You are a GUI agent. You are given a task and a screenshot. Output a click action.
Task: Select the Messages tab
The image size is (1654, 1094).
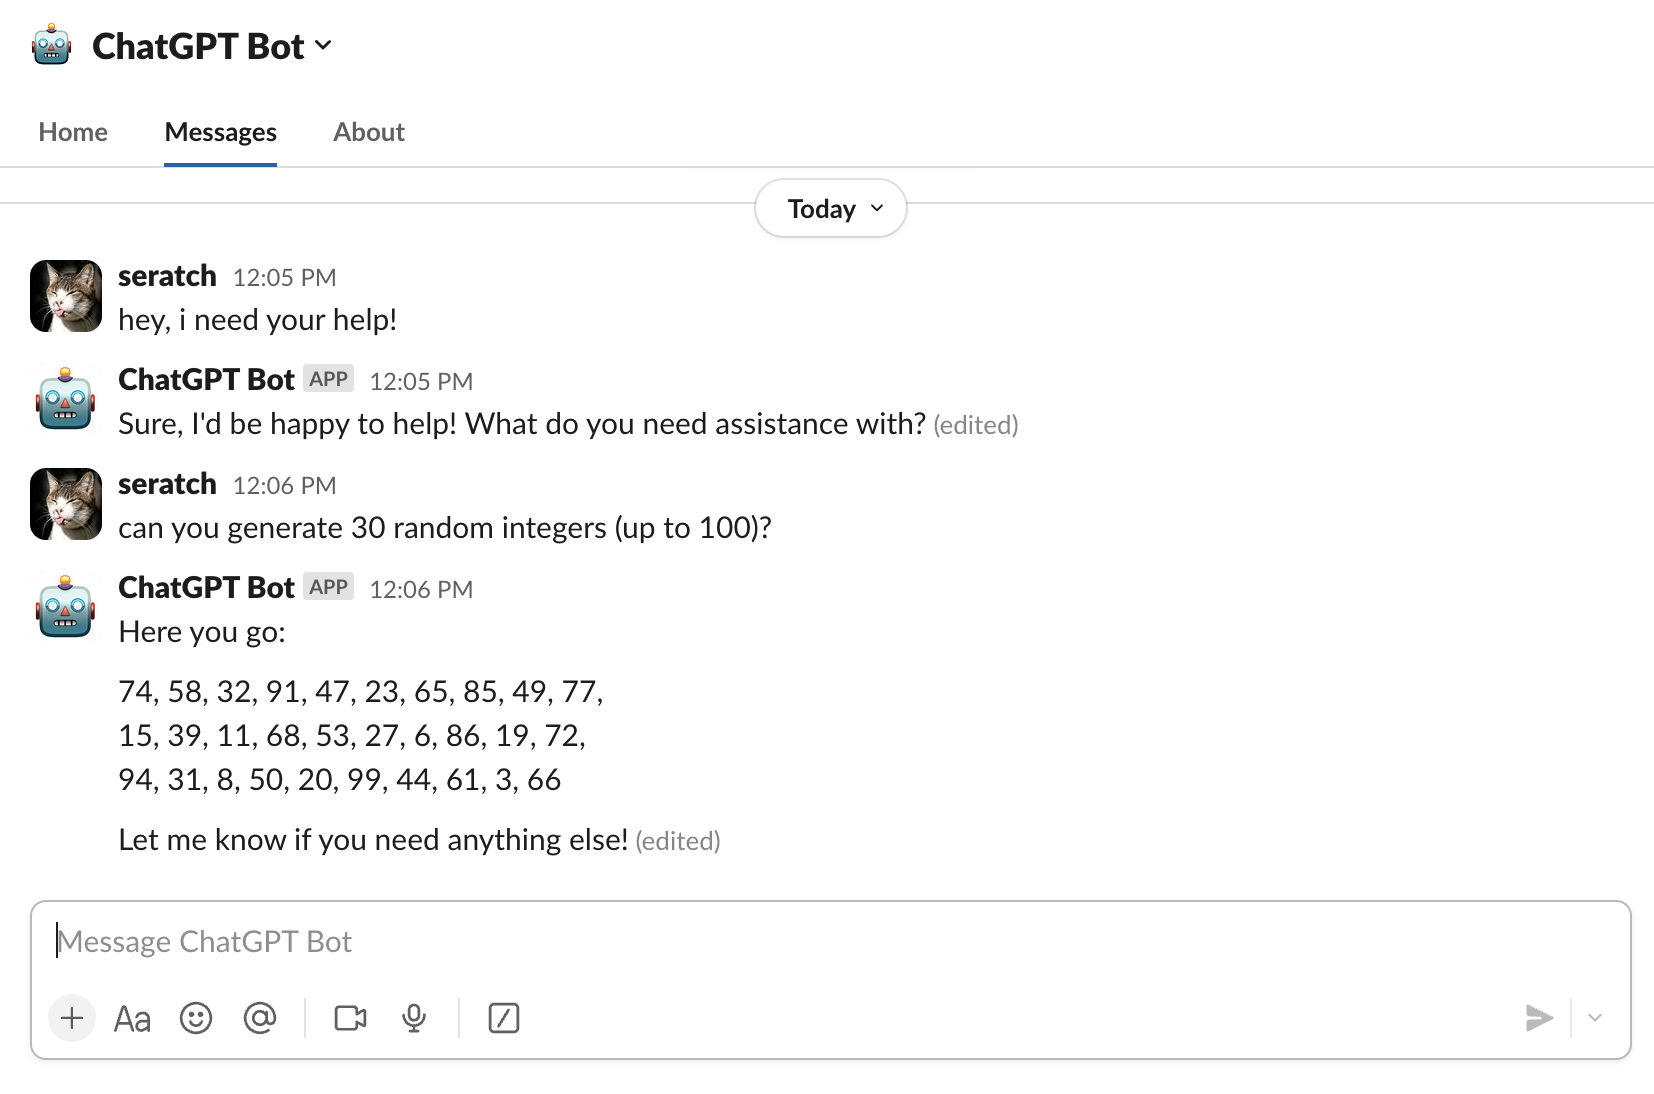click(220, 131)
